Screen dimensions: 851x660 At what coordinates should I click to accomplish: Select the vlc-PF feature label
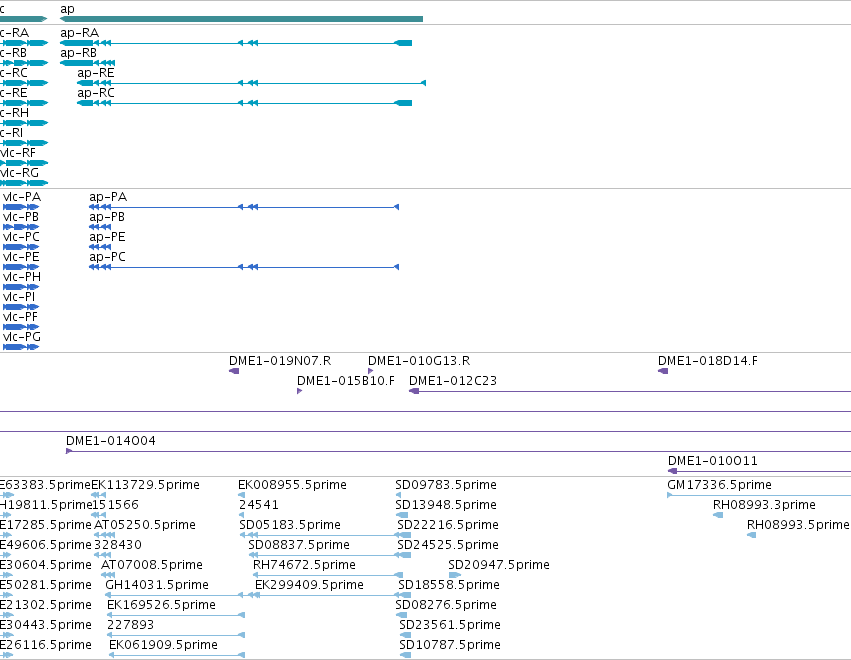(21, 317)
